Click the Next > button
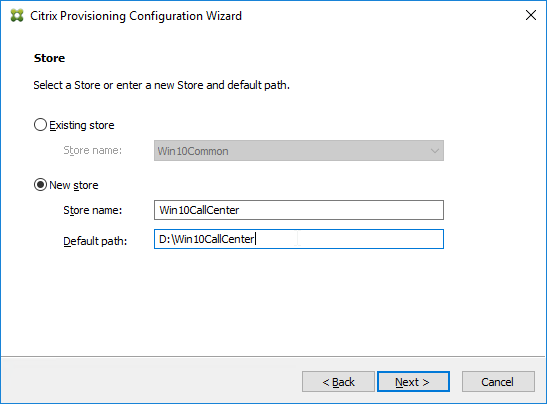Screen dimensions: 547x404 click(413, 382)
